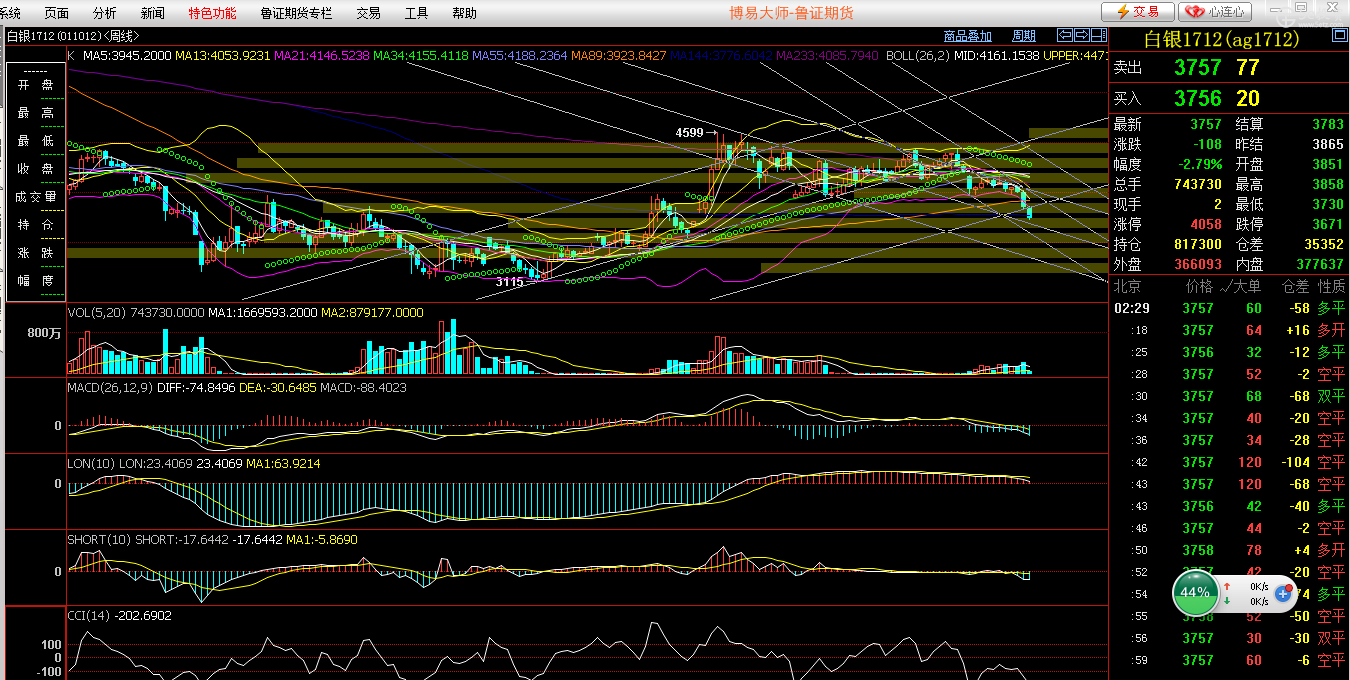Toggle the ✓大单 column header
Viewport: 1350px width, 680px height.
1242,286
